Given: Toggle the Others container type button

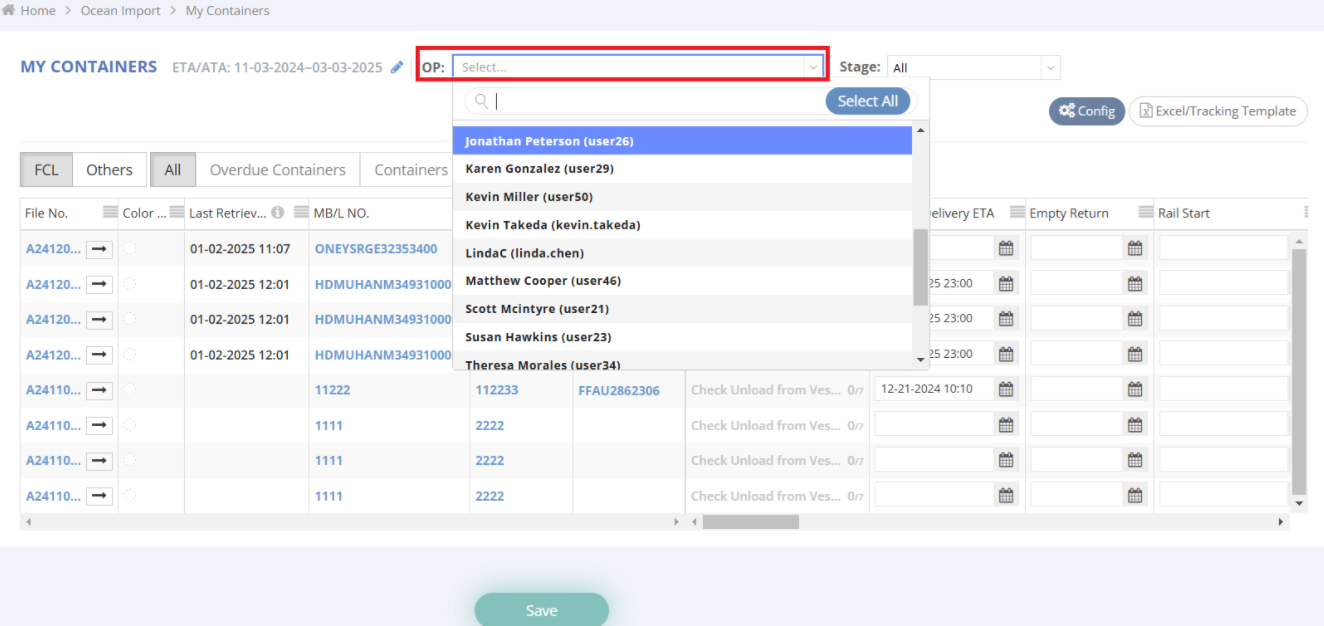Looking at the screenshot, I should tap(109, 170).
